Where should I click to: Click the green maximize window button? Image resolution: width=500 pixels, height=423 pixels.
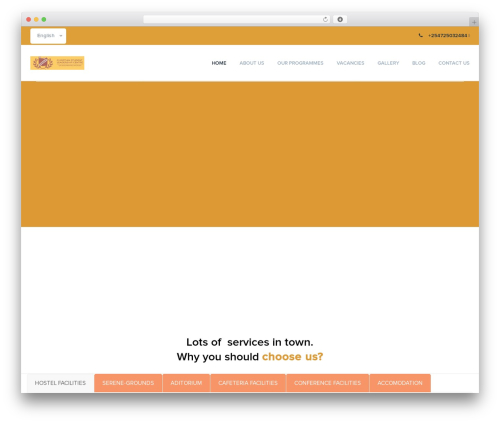click(x=44, y=20)
